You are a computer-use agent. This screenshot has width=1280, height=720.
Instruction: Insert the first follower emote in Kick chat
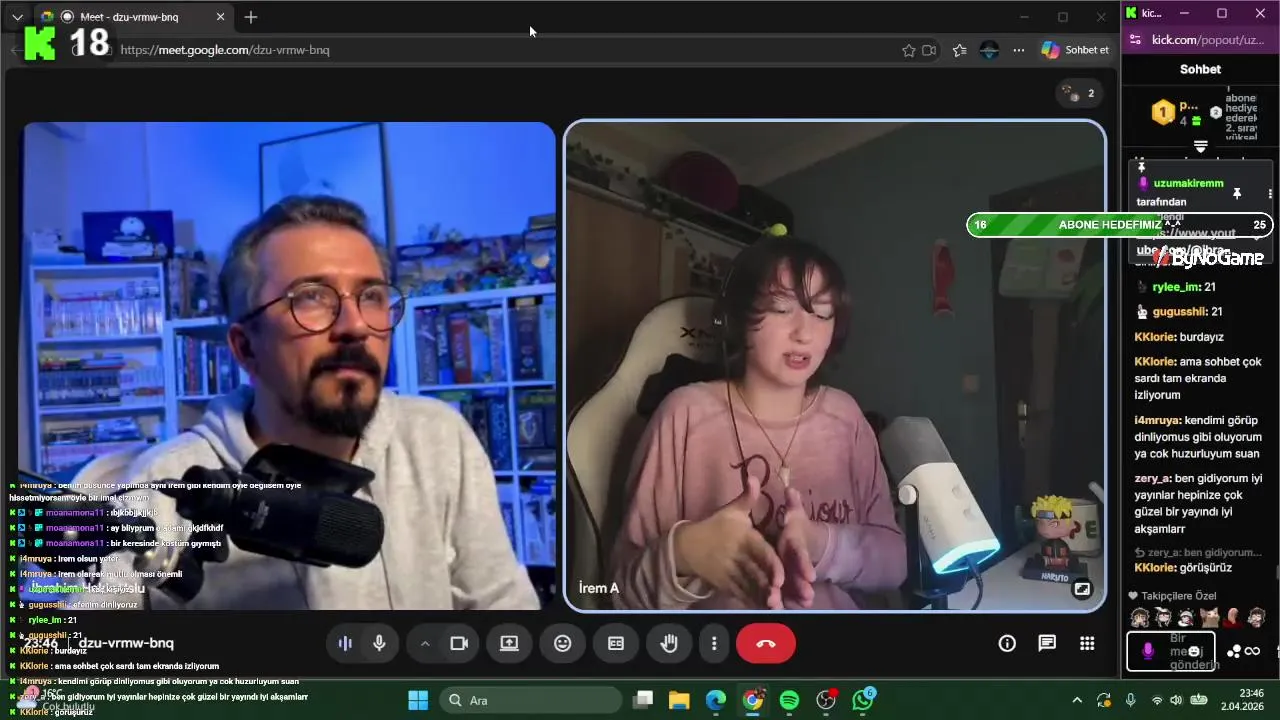click(1140, 617)
